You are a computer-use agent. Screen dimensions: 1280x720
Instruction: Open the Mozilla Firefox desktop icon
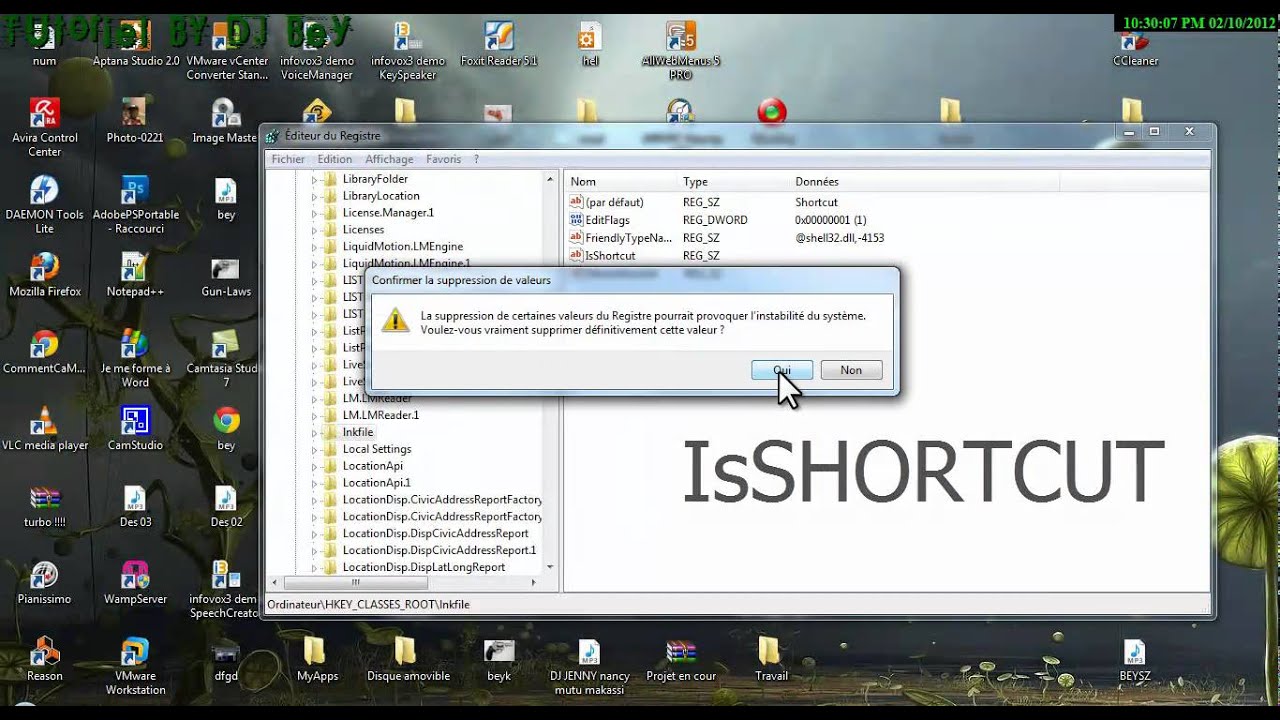point(44,269)
